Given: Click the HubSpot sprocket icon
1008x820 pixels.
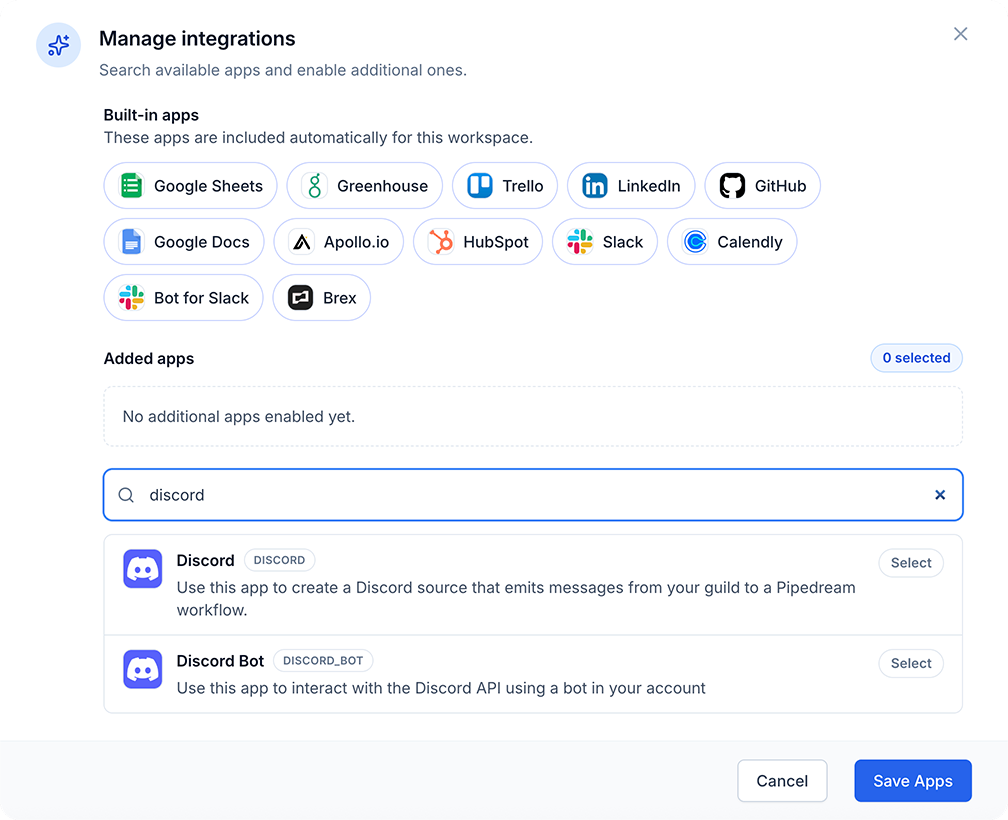Looking at the screenshot, I should click(441, 242).
